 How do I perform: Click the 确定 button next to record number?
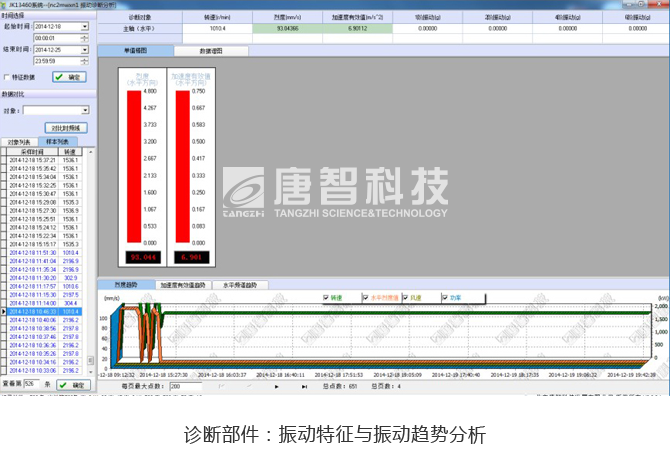pos(73,385)
